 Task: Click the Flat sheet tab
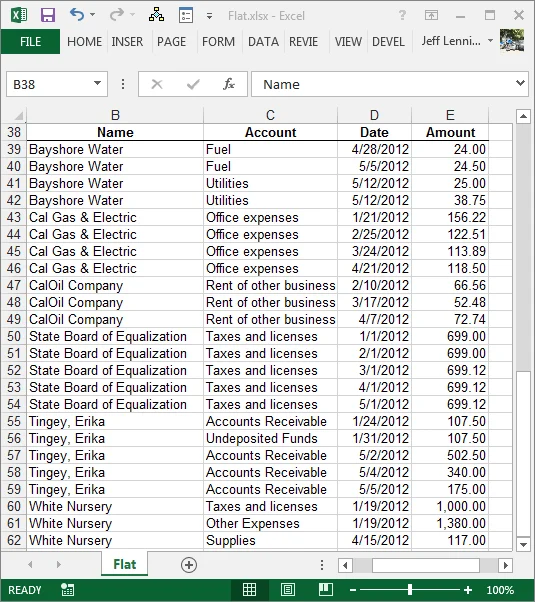click(x=124, y=564)
